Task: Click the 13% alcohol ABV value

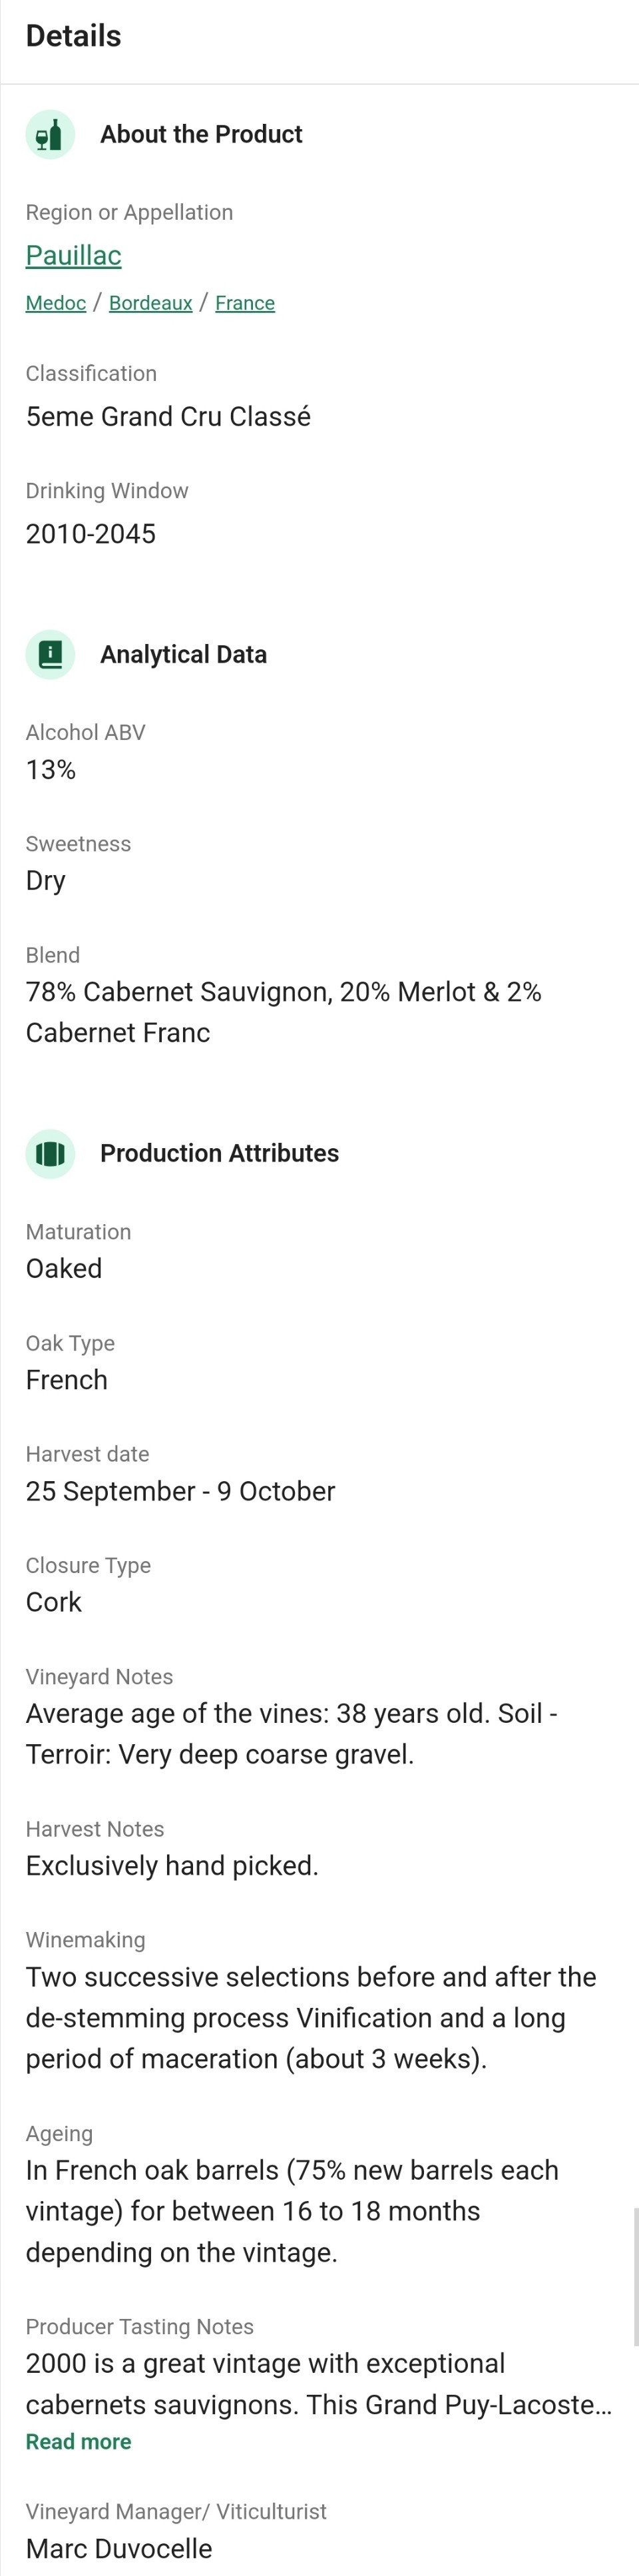Action: [51, 770]
